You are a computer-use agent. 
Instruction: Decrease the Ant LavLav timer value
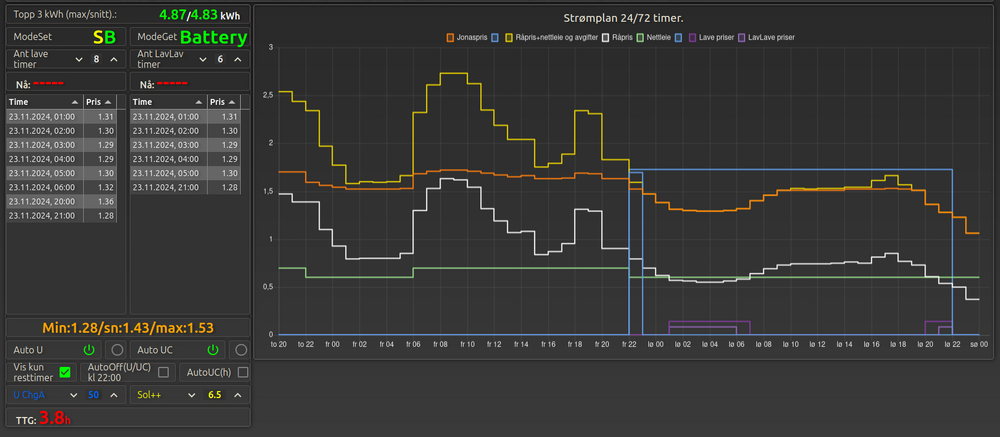(x=203, y=60)
